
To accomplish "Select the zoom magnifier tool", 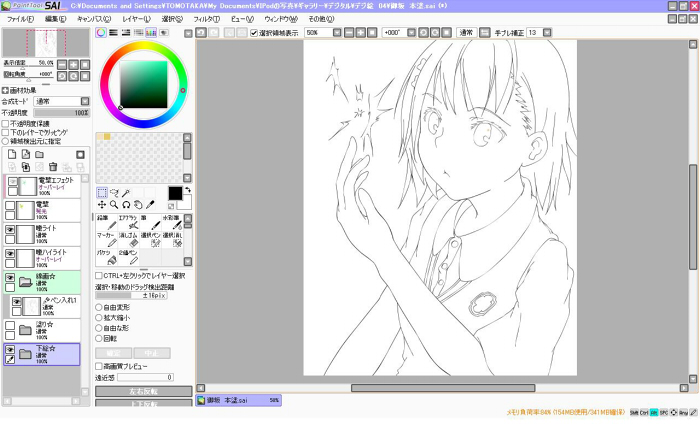I will pyautogui.click(x=114, y=204).
